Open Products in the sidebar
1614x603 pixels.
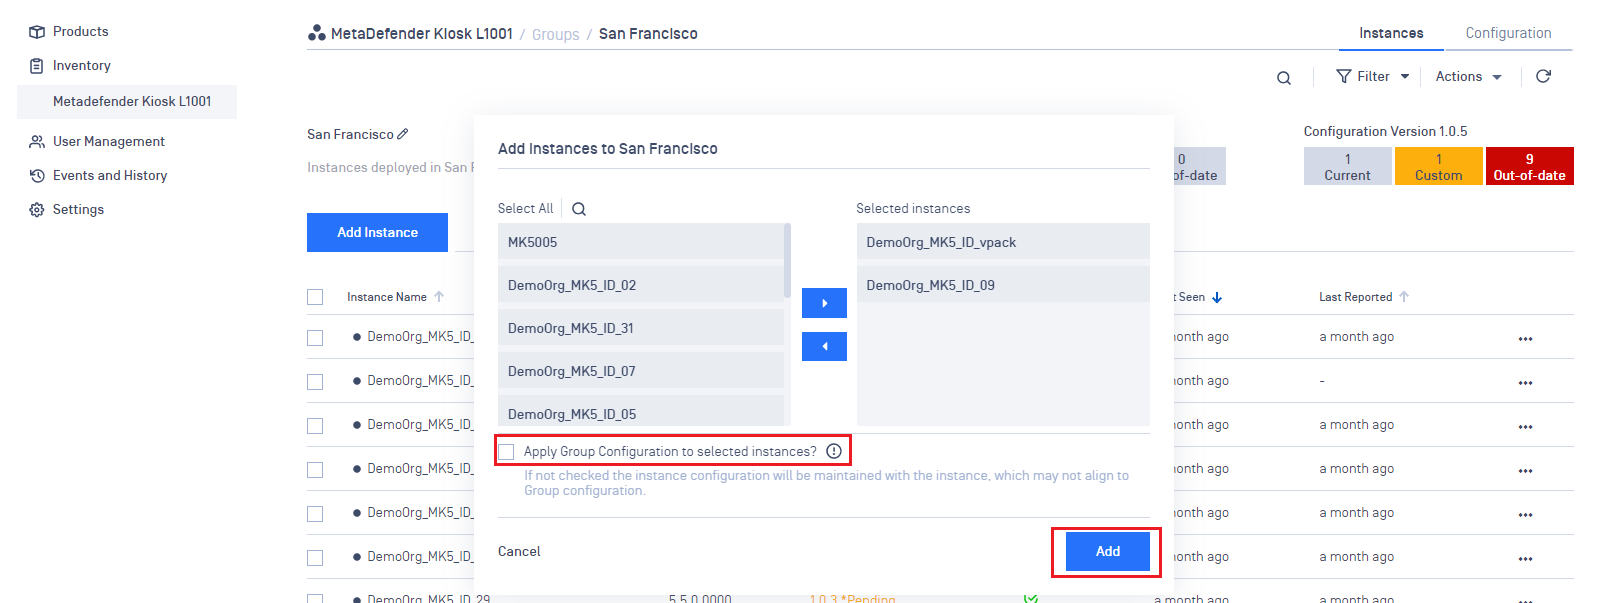point(81,32)
